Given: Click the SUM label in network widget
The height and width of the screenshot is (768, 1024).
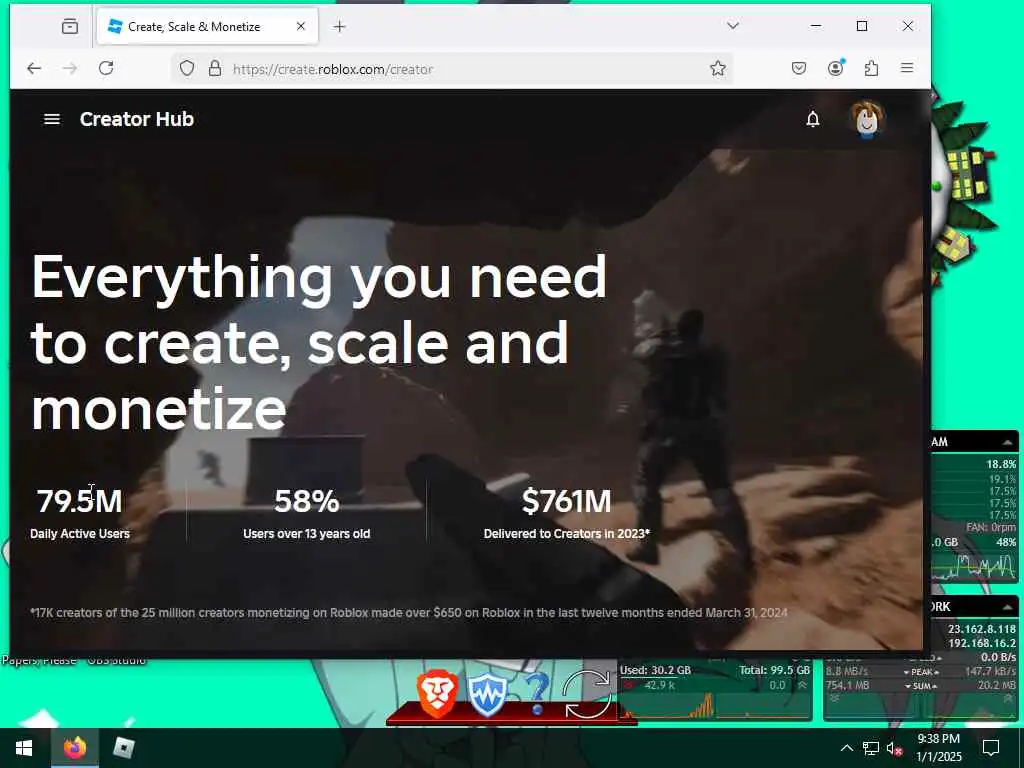Looking at the screenshot, I should point(921,686).
